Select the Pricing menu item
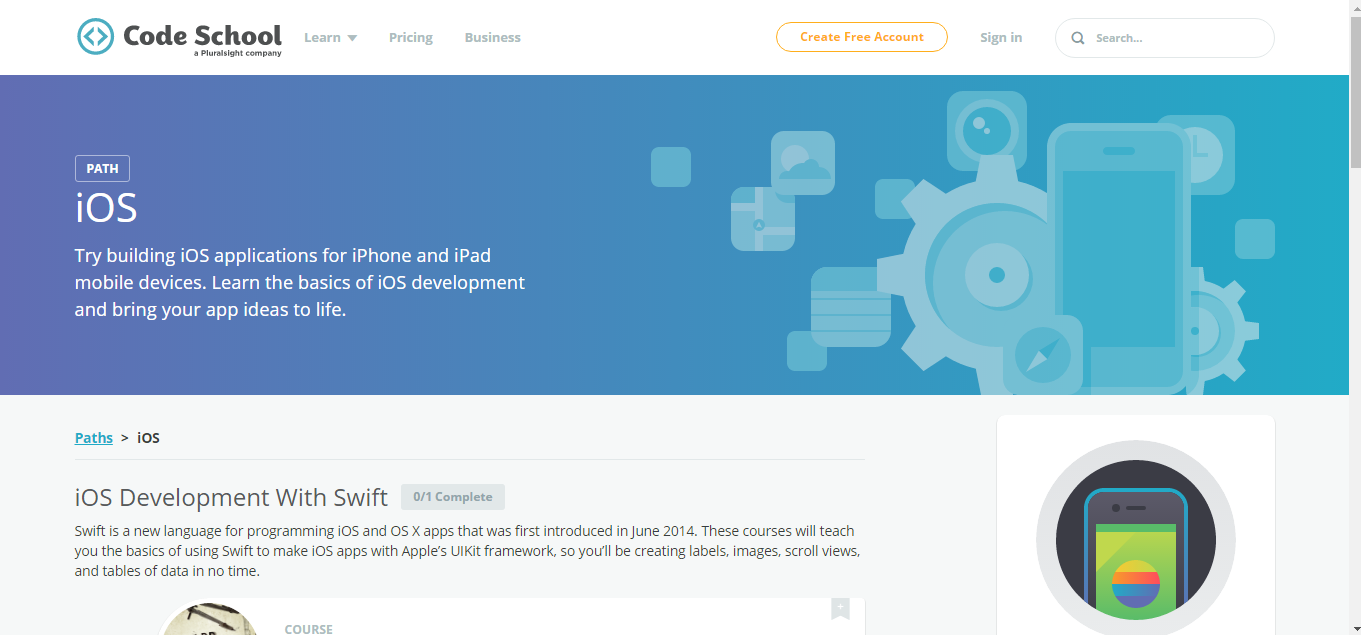This screenshot has height=635, width=1361. (x=410, y=37)
